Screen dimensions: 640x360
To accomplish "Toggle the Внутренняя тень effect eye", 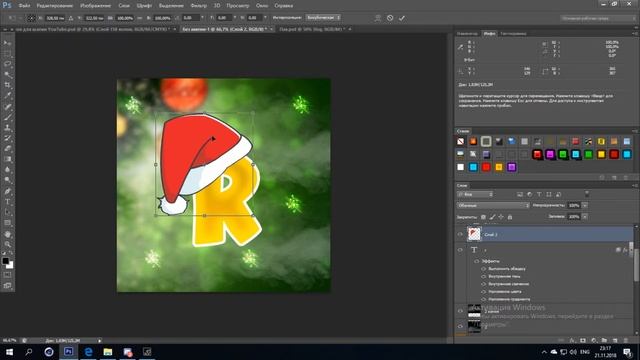I will [484, 276].
